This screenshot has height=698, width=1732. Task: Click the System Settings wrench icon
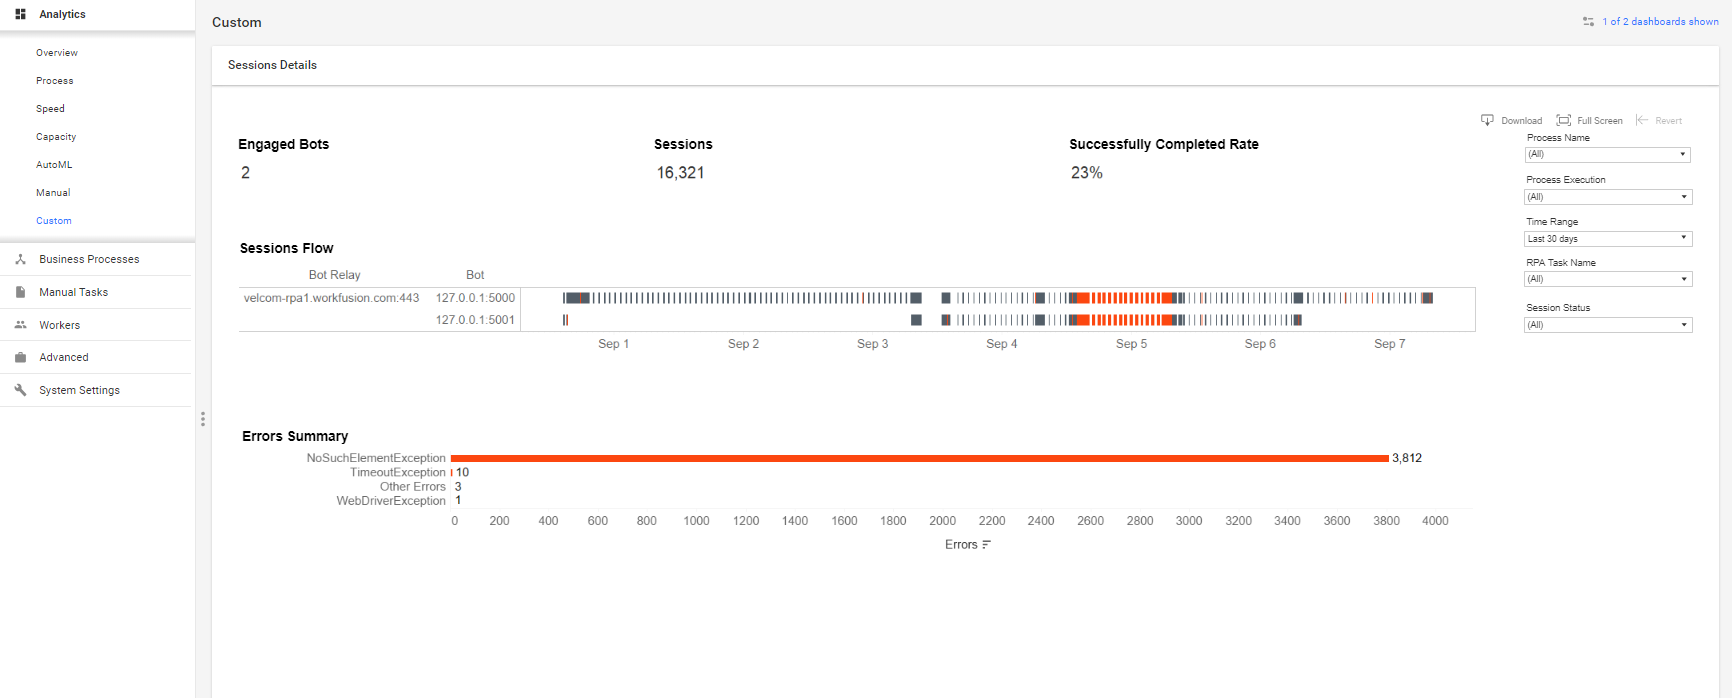tap(20, 390)
